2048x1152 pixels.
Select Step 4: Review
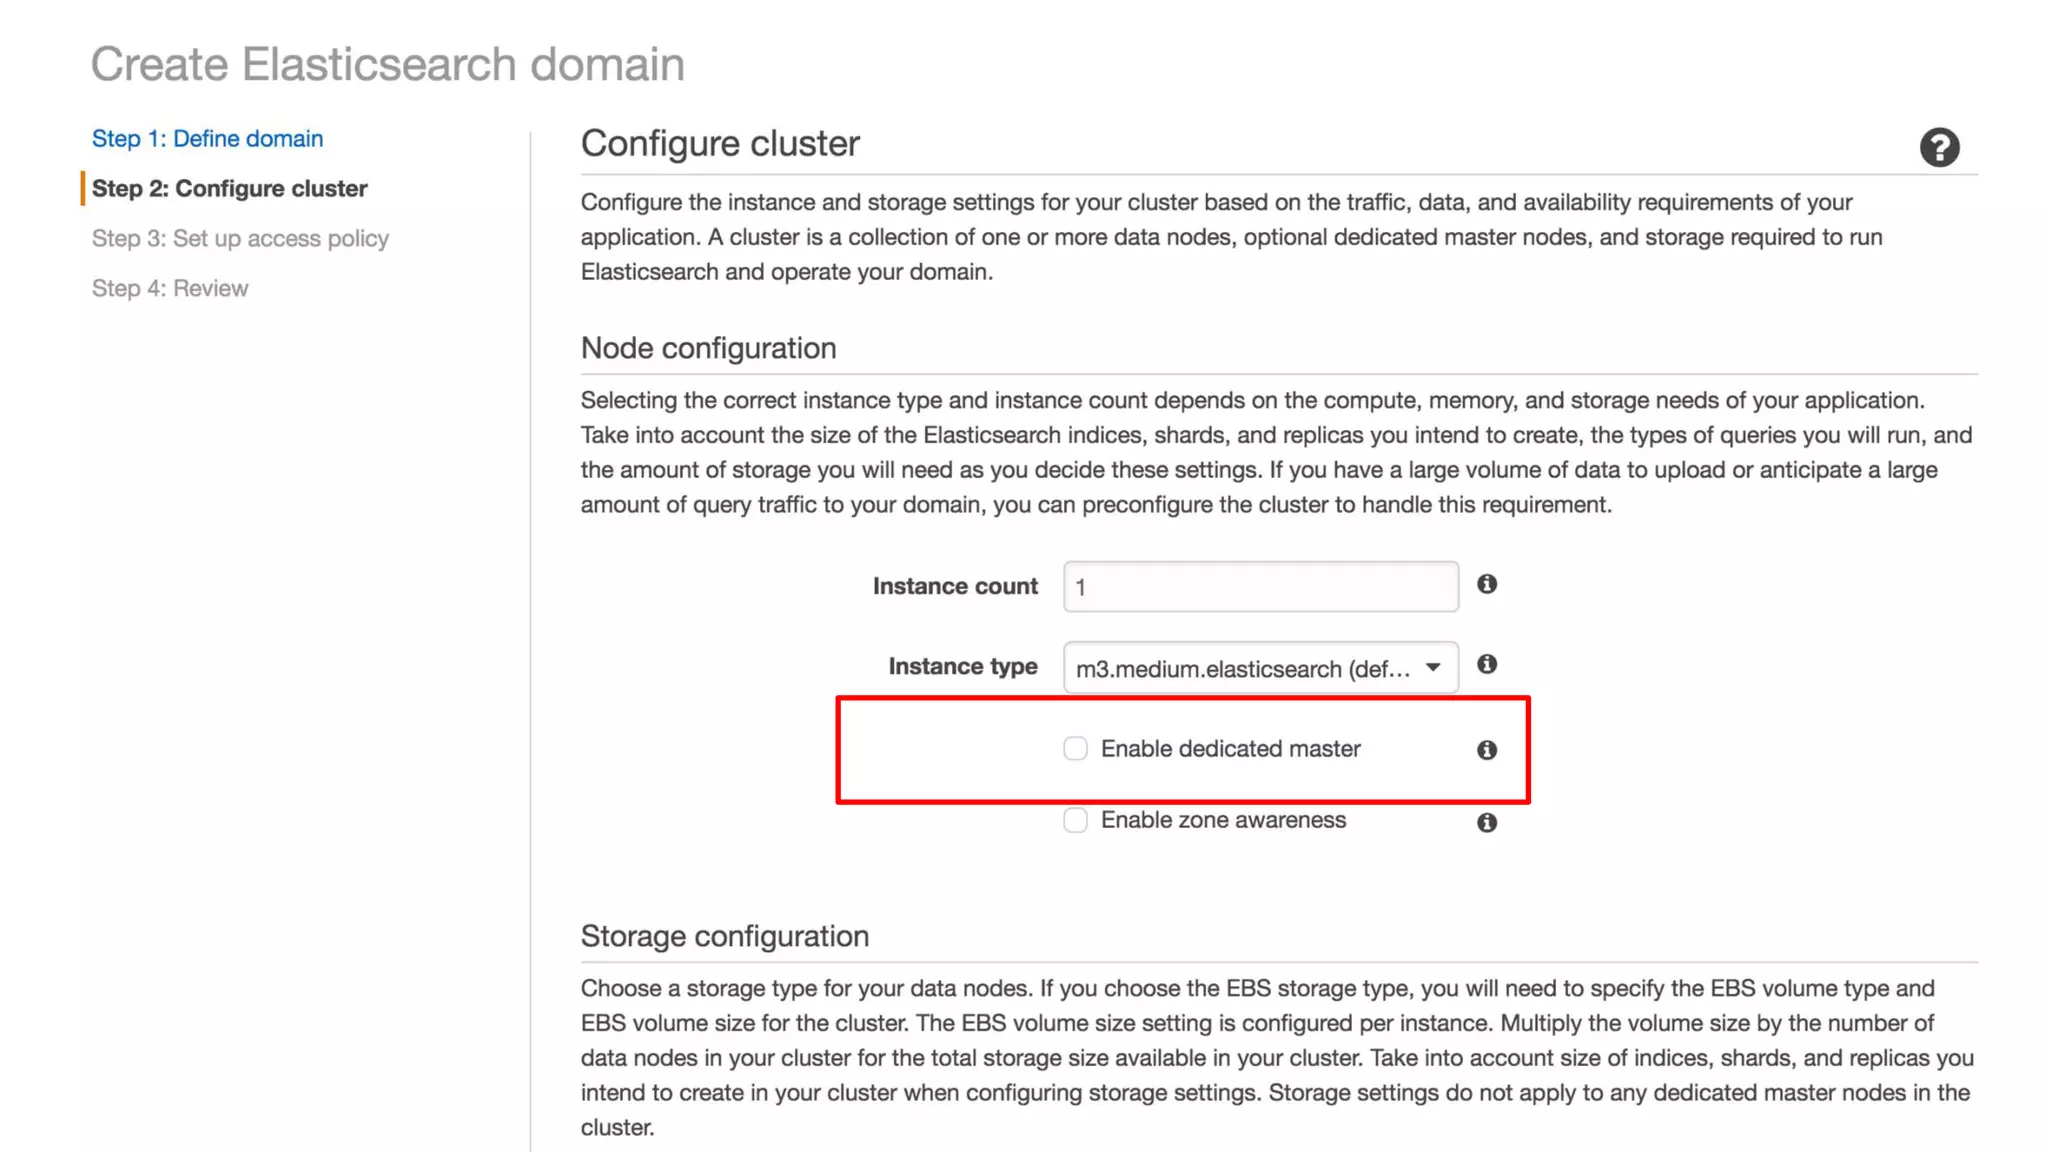tap(170, 289)
